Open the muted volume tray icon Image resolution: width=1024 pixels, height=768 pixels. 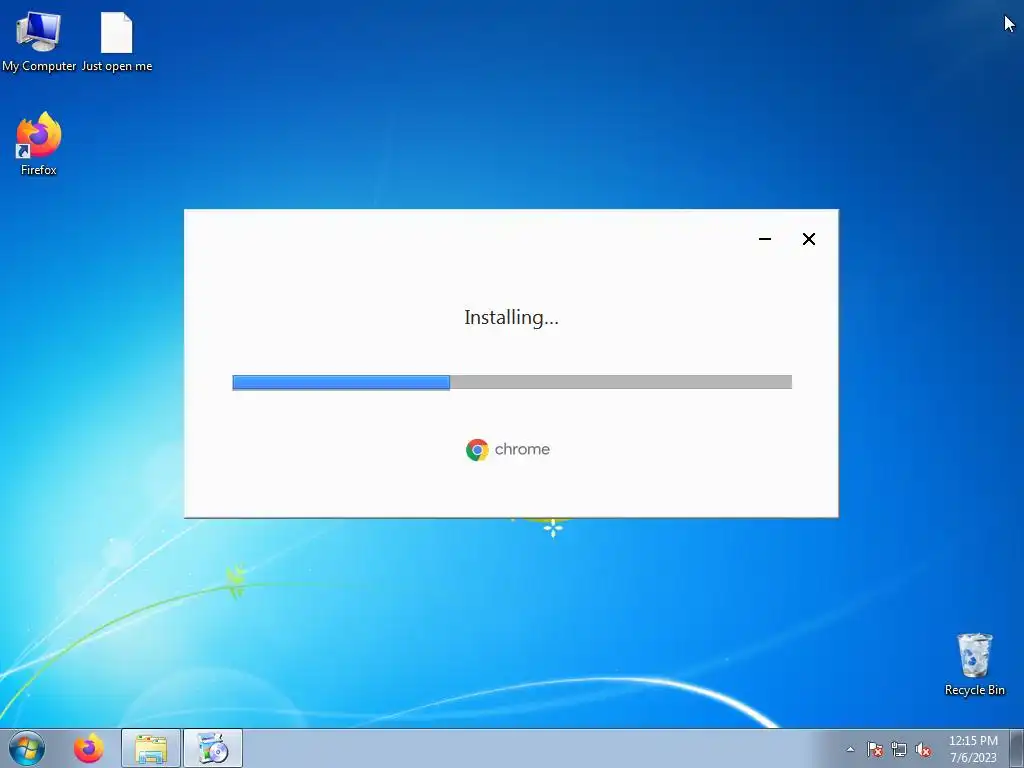pos(923,749)
